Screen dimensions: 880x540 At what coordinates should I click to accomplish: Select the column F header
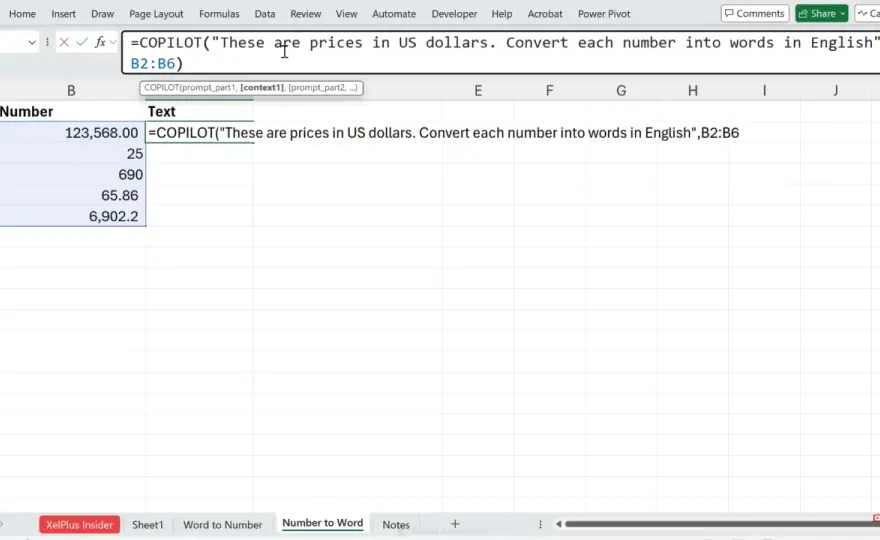pyautogui.click(x=549, y=90)
